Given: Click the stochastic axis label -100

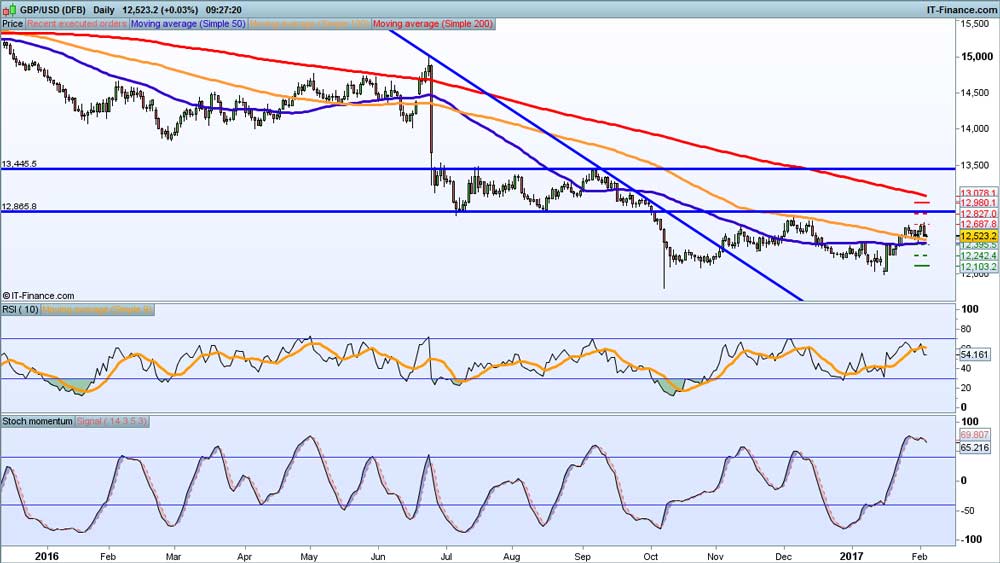Looking at the screenshot, I should click(x=970, y=539).
